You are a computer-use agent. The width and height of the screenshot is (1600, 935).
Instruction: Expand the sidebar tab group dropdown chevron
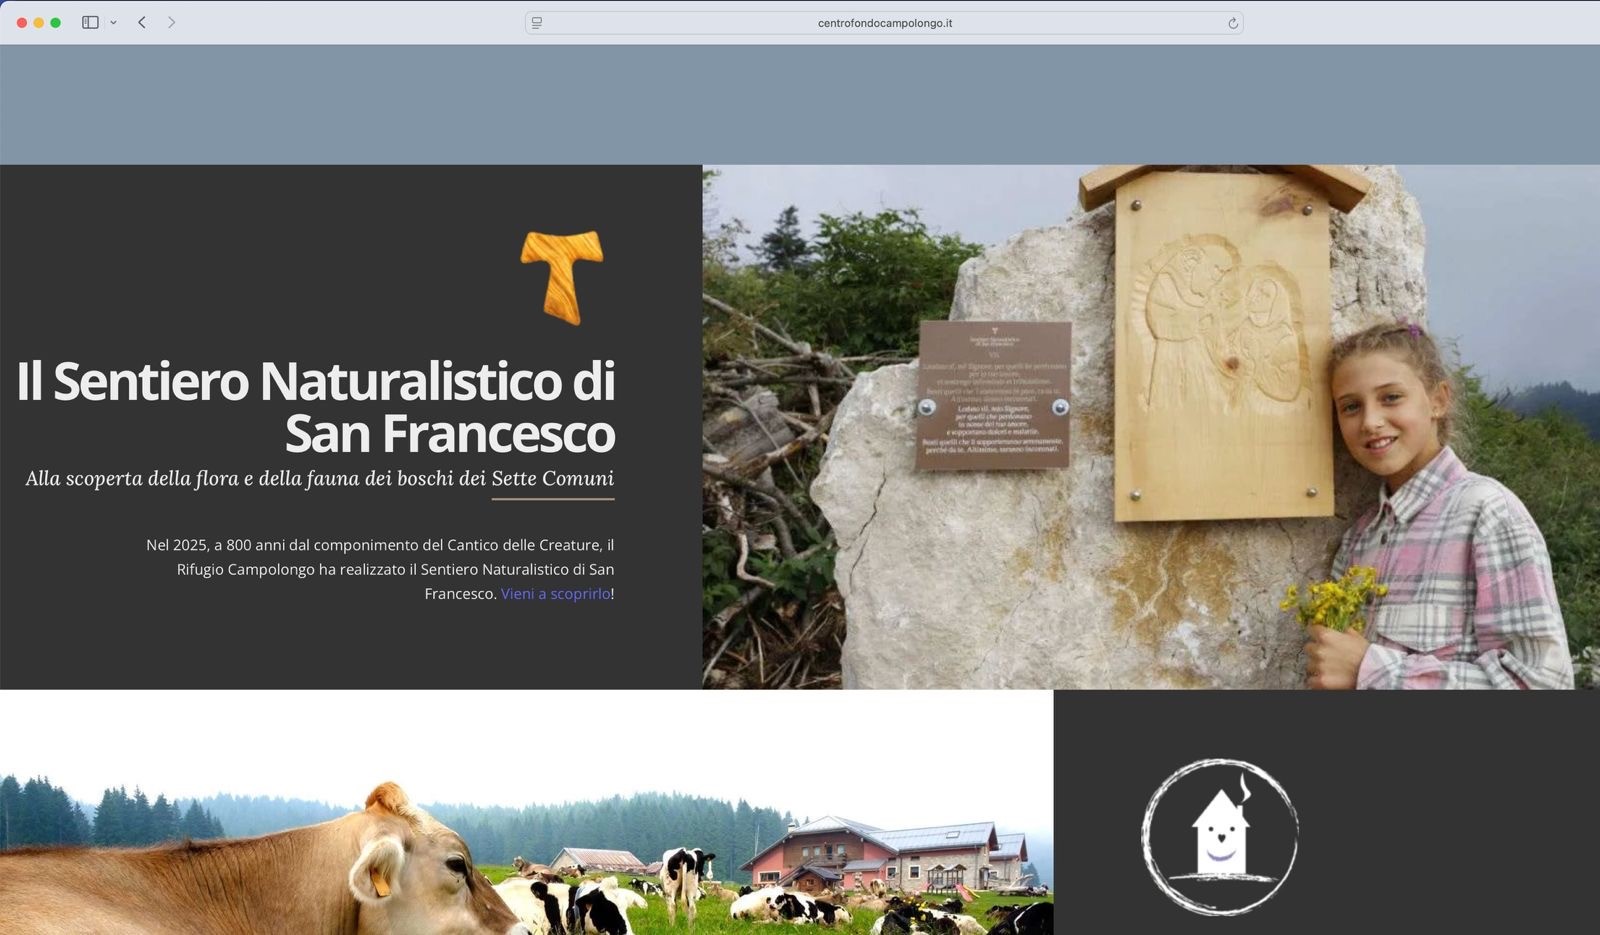[113, 23]
